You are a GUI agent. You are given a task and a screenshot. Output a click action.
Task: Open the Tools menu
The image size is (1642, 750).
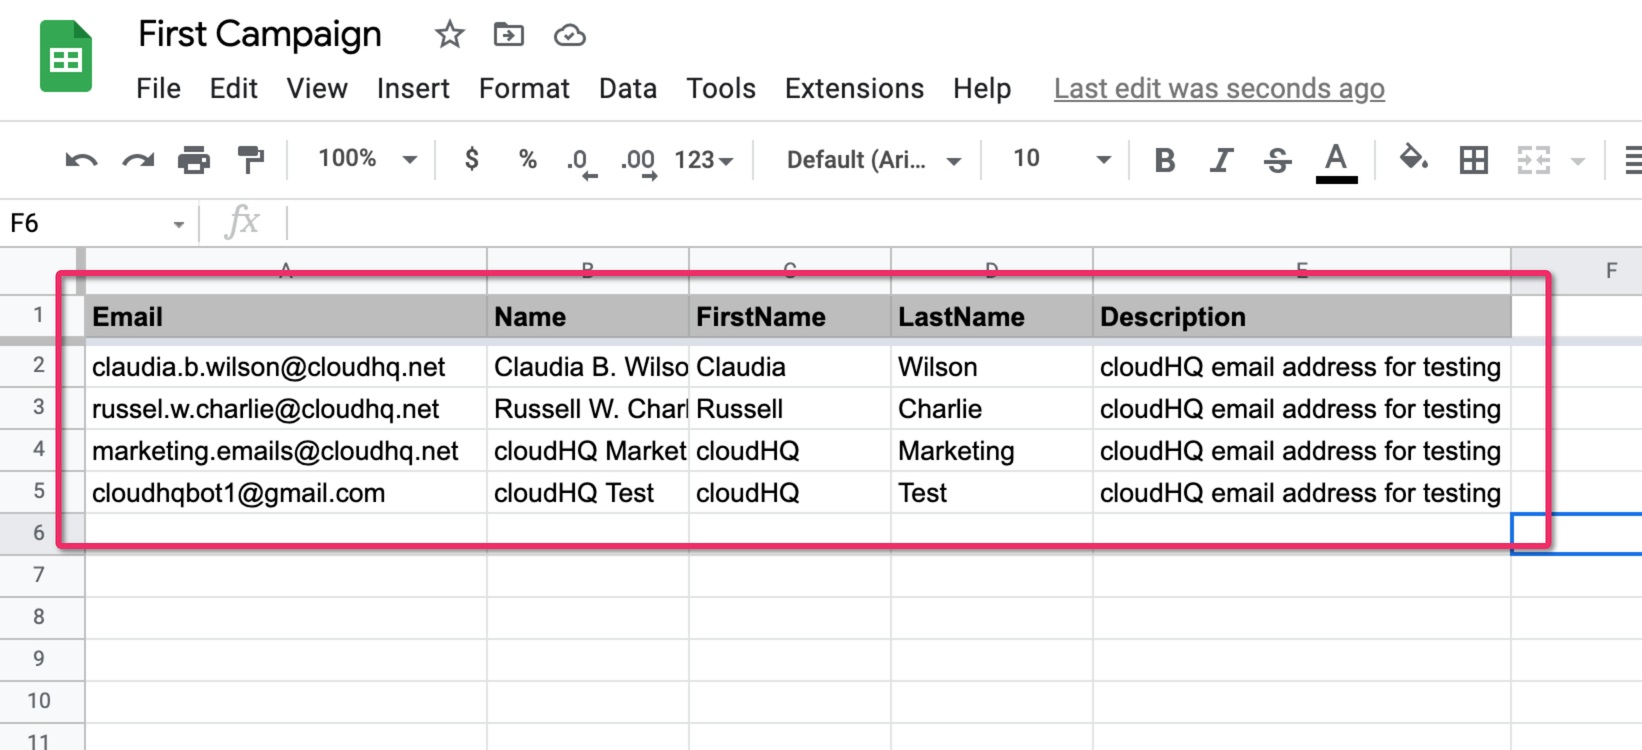(721, 89)
